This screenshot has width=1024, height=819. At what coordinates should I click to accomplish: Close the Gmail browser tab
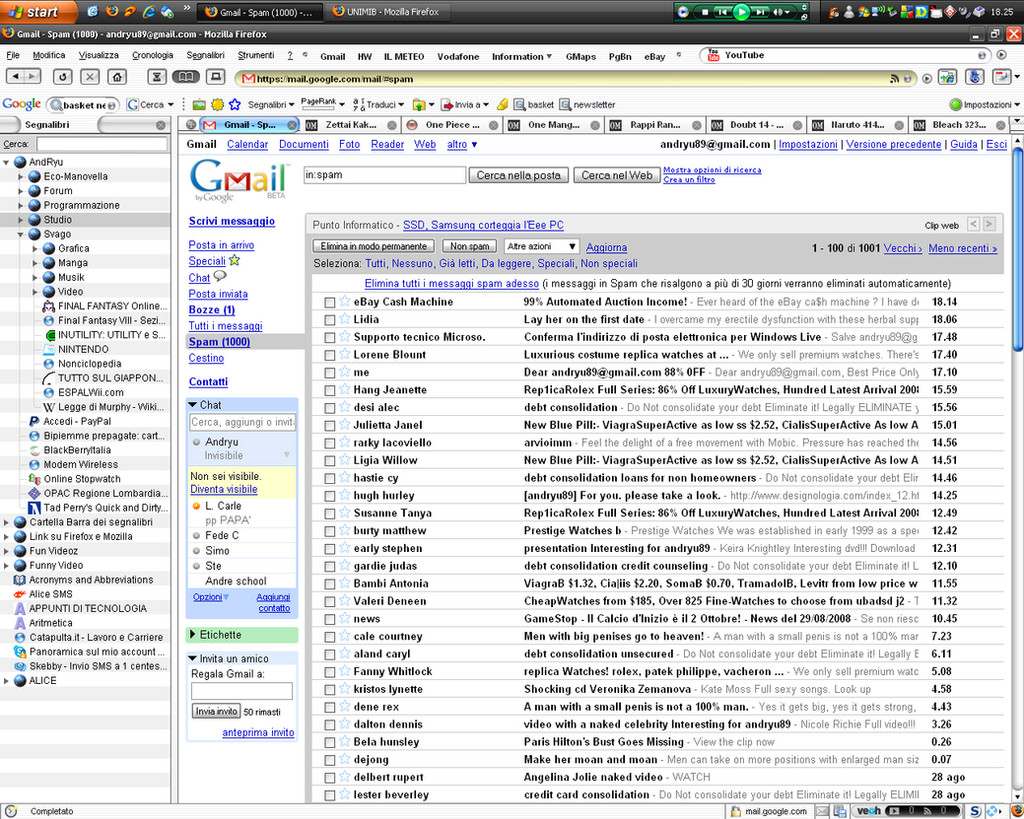[x=292, y=125]
